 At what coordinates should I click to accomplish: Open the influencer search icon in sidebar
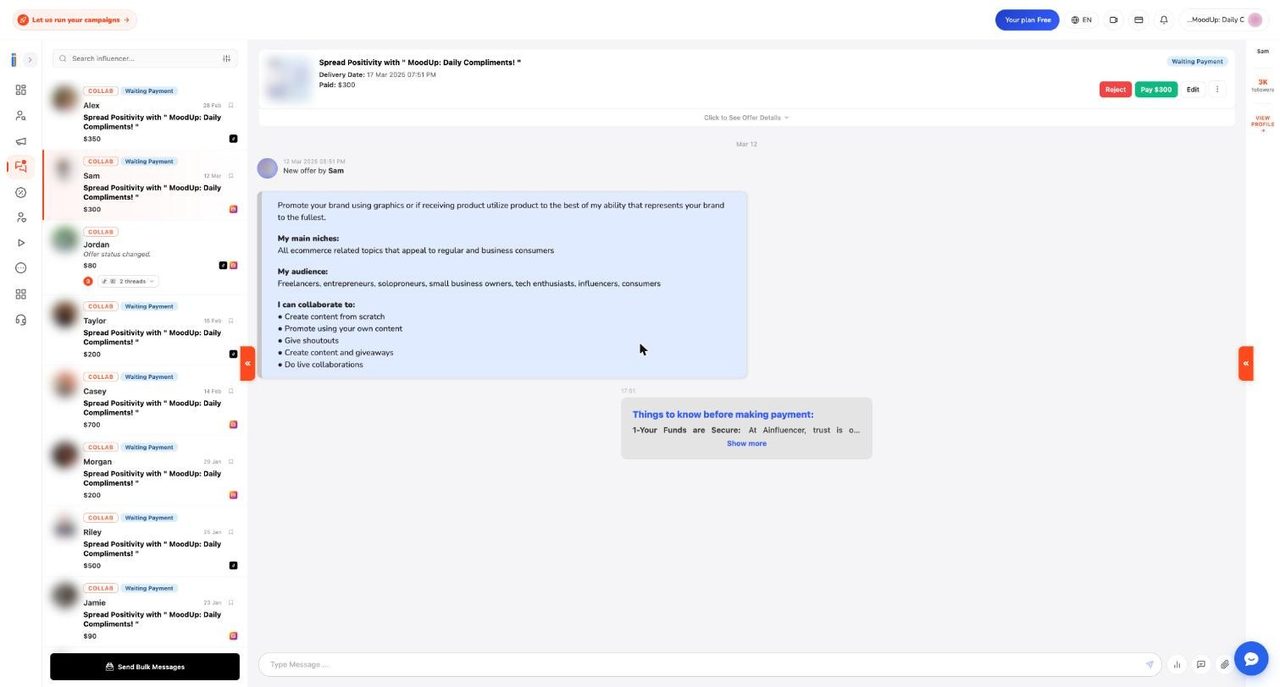point(21,116)
